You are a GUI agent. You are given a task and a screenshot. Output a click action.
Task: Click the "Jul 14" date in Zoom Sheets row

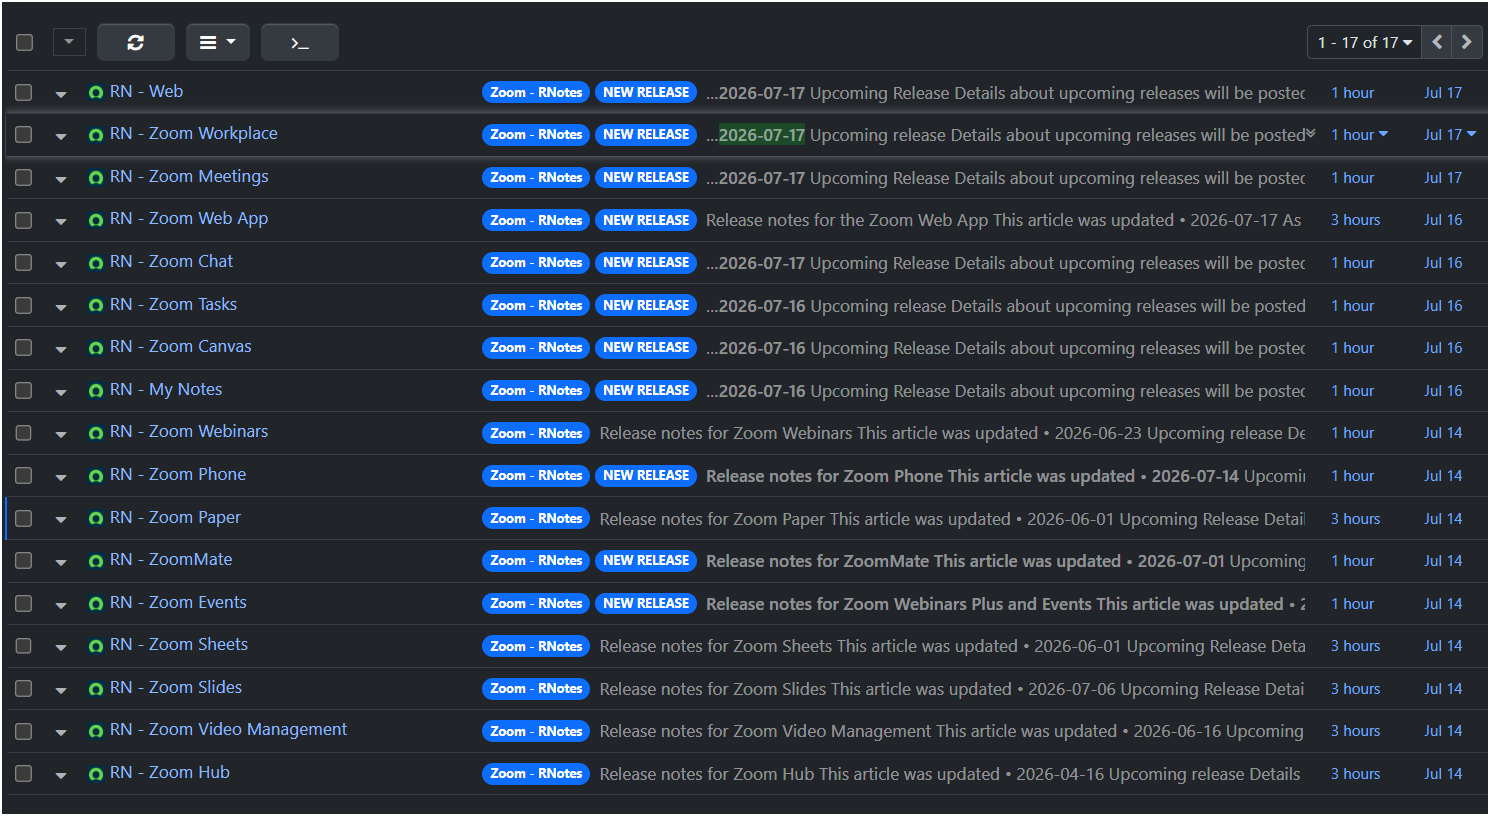click(1443, 646)
